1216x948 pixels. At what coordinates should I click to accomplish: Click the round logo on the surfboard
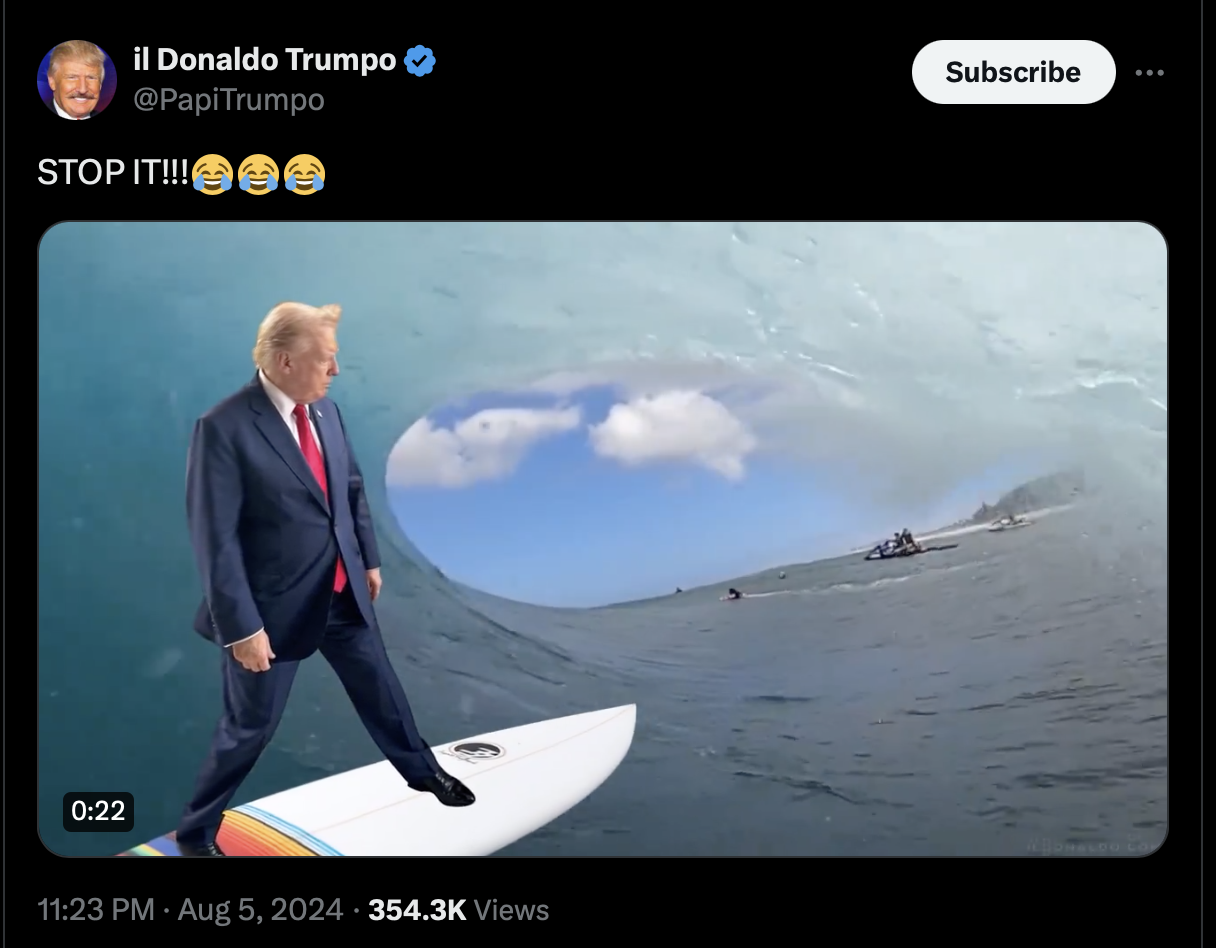[x=471, y=750]
